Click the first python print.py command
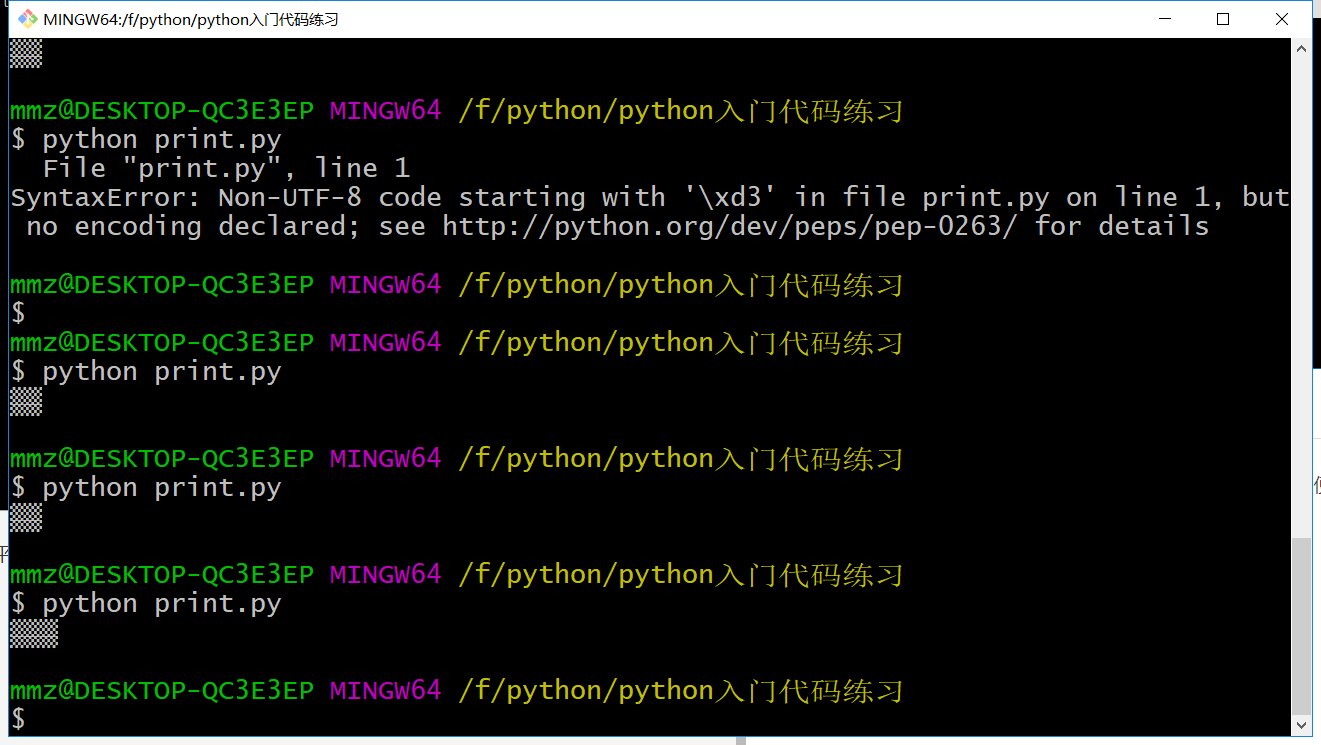 coord(161,140)
